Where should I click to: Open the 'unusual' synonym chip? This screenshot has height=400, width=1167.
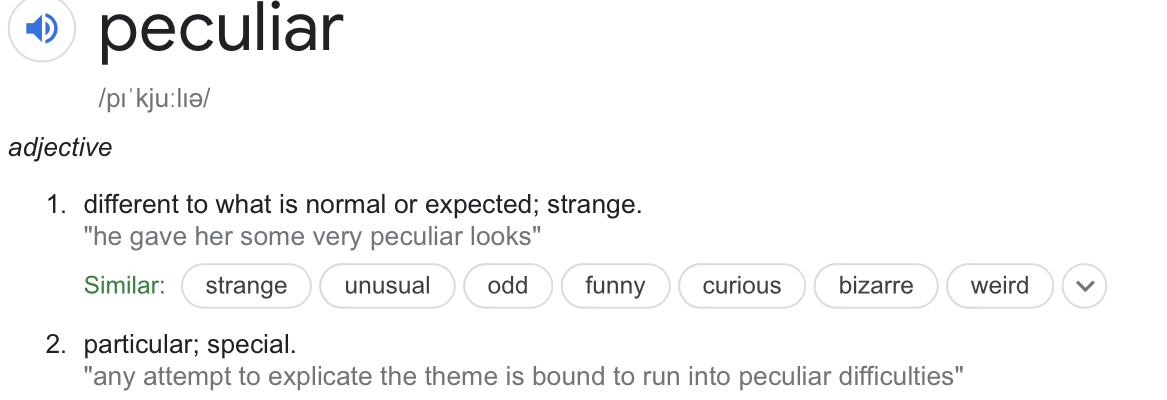[387, 286]
